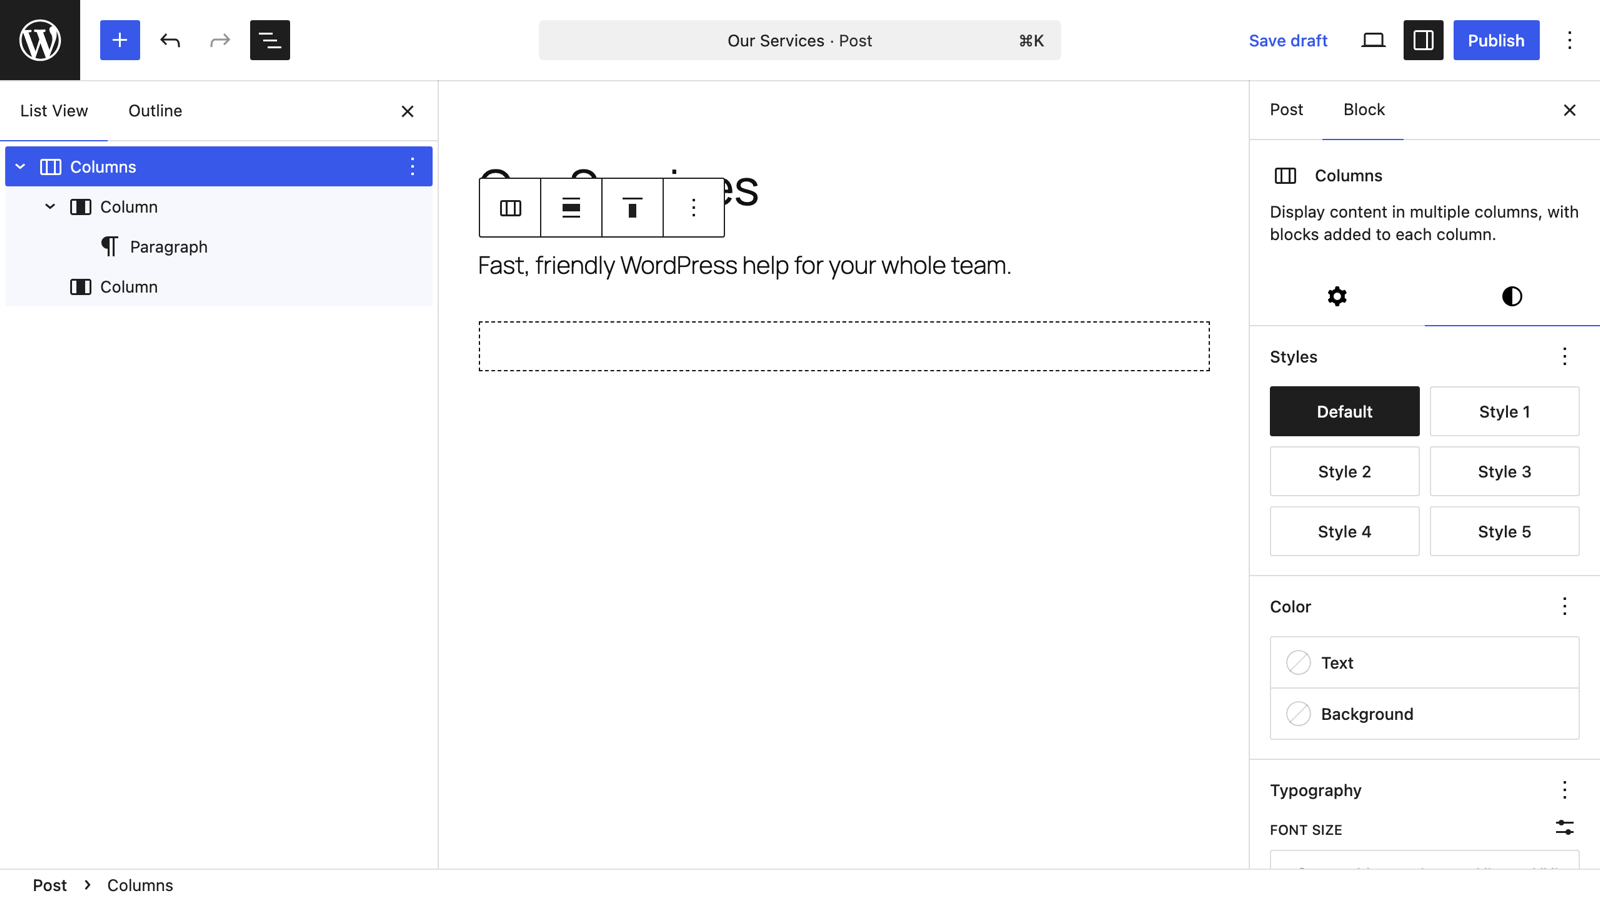The image size is (1600, 900).
Task: Open Typography panel options menu
Action: (x=1565, y=790)
